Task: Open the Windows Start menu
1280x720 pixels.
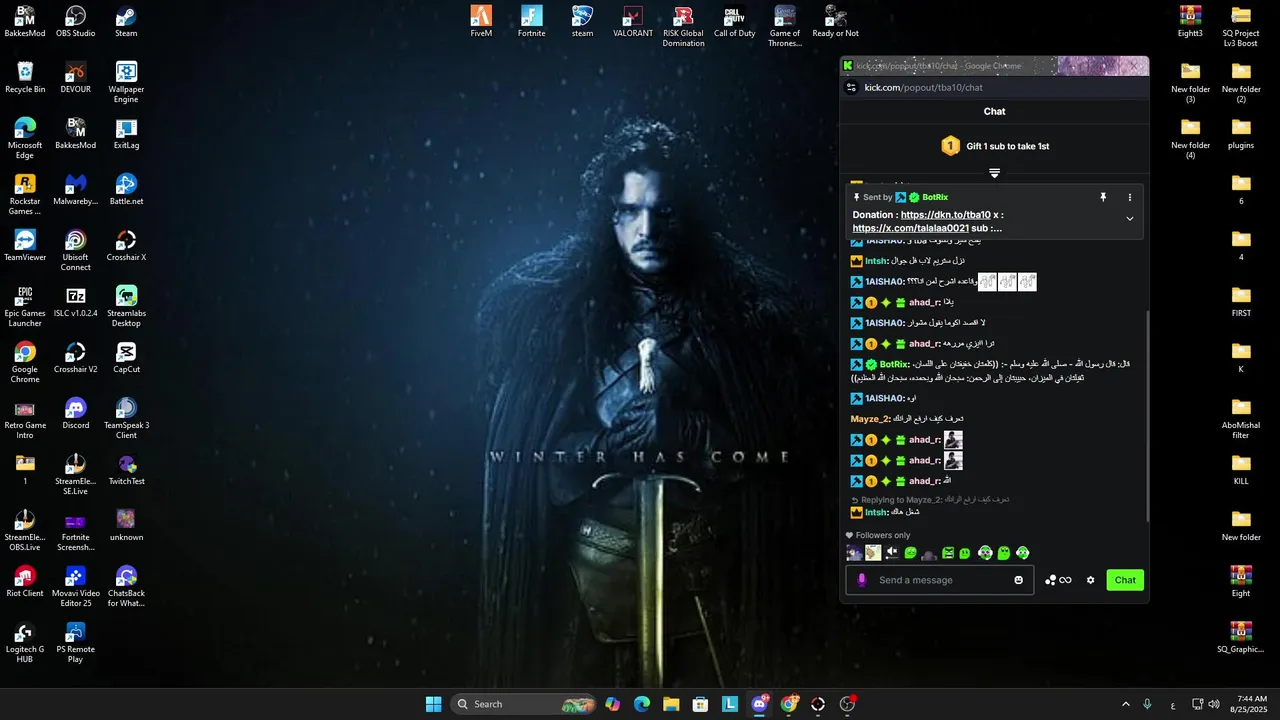Action: click(x=433, y=704)
